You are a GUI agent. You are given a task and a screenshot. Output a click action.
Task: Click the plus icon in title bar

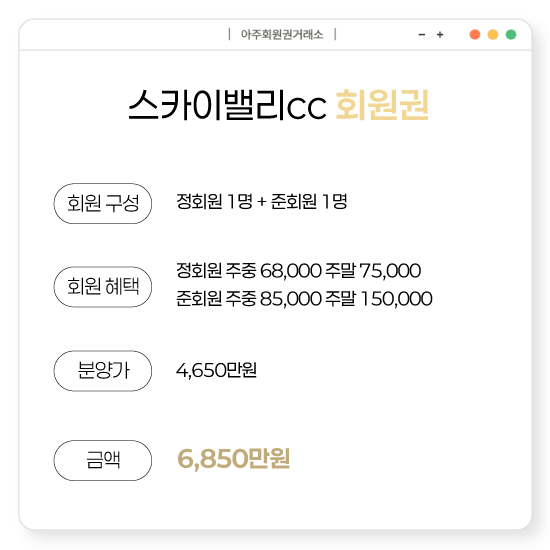tap(440, 34)
